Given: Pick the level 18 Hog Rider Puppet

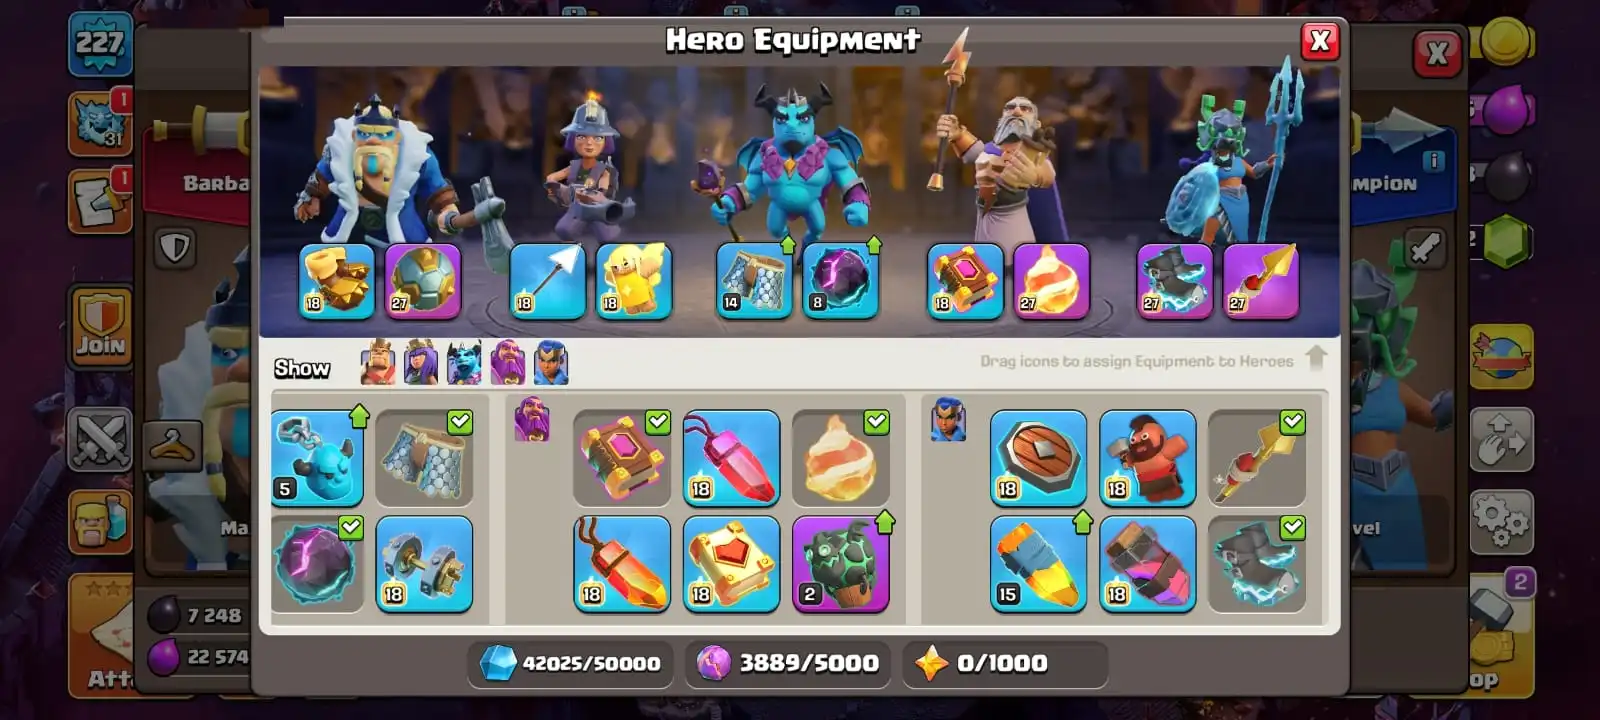Looking at the screenshot, I should pos(1147,457).
